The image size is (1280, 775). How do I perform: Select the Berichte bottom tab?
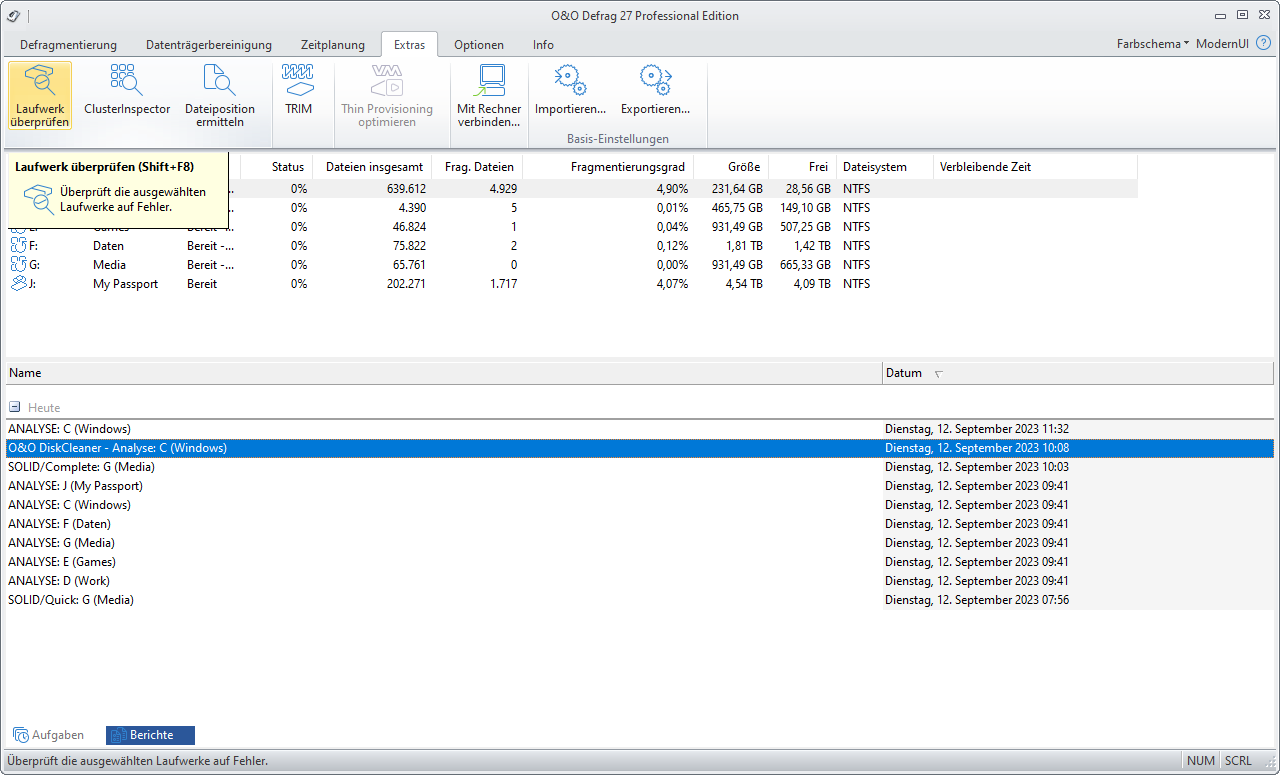[150, 735]
